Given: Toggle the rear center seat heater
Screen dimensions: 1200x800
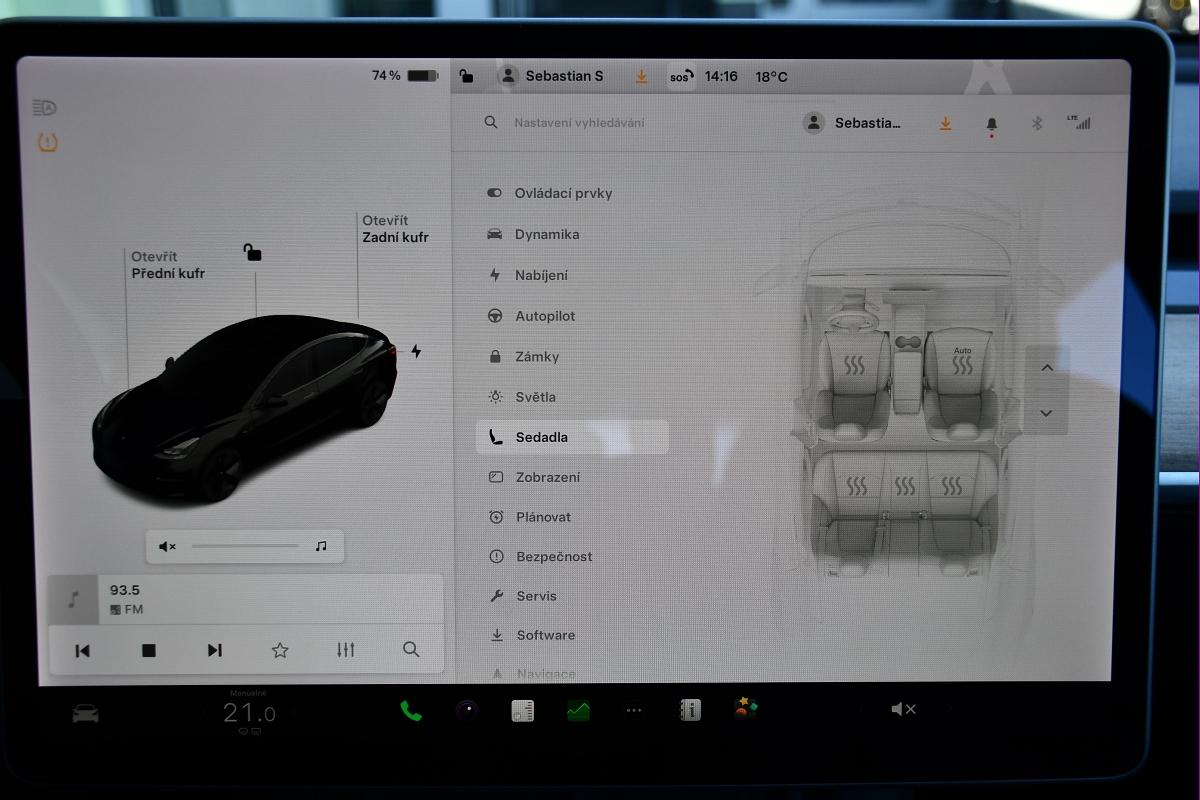Looking at the screenshot, I should click(x=904, y=487).
